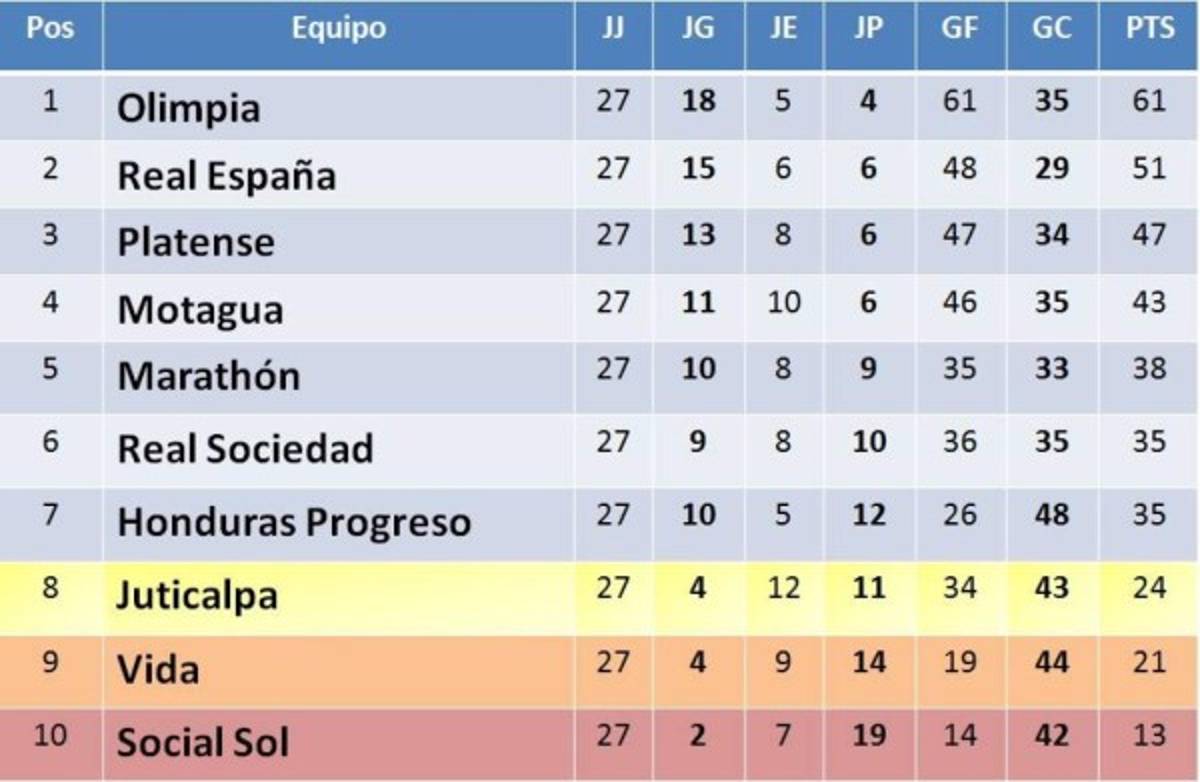Select the Juticalpa team cell
Image resolution: width=1200 pixels, height=782 pixels.
point(197,596)
